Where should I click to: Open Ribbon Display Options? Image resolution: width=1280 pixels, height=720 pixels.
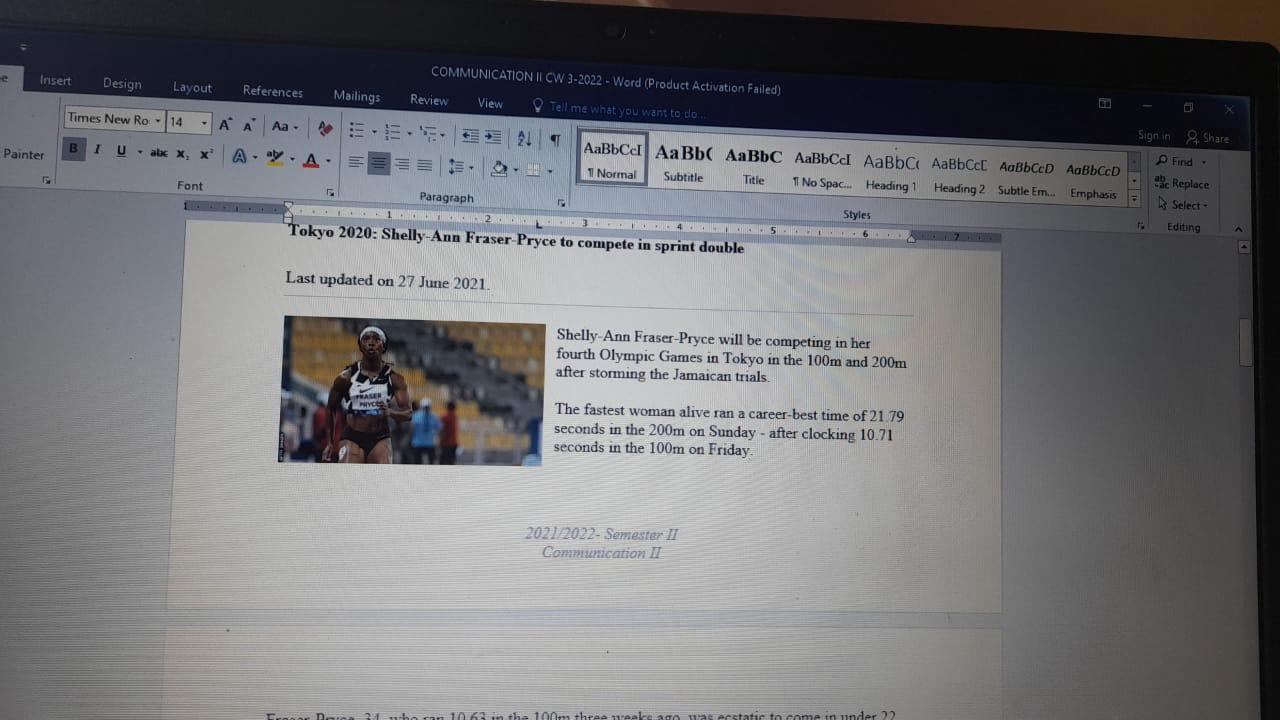[x=1105, y=103]
